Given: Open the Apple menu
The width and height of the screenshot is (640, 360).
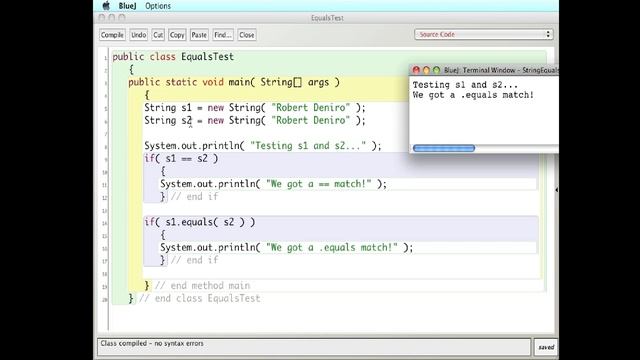Looking at the screenshot, I should [106, 6].
